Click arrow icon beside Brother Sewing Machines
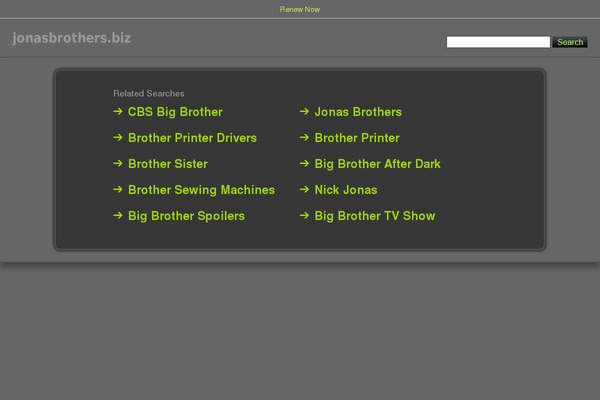The width and height of the screenshot is (600, 400). tap(118, 189)
